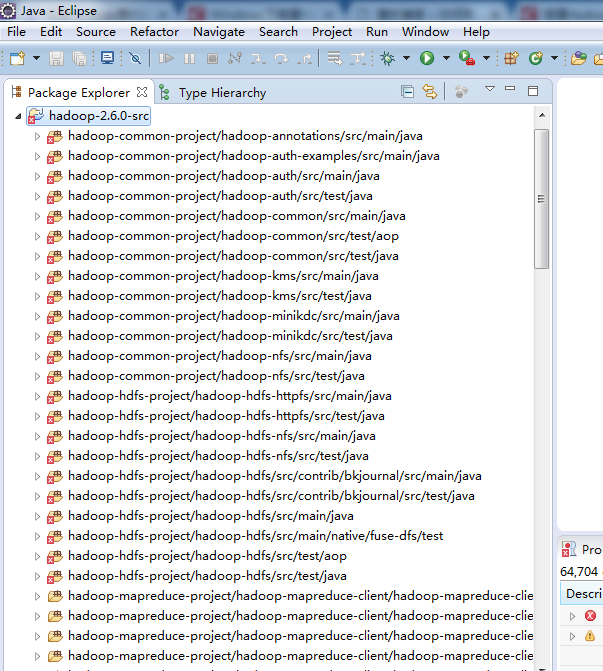Click the Terminate debug icon
603x671 pixels.
click(x=212, y=58)
